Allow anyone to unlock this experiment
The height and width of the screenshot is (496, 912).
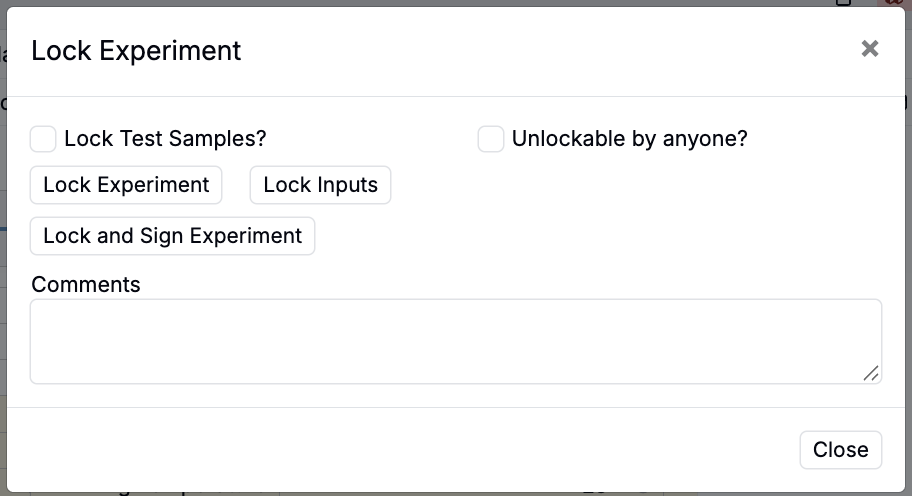[x=491, y=139]
